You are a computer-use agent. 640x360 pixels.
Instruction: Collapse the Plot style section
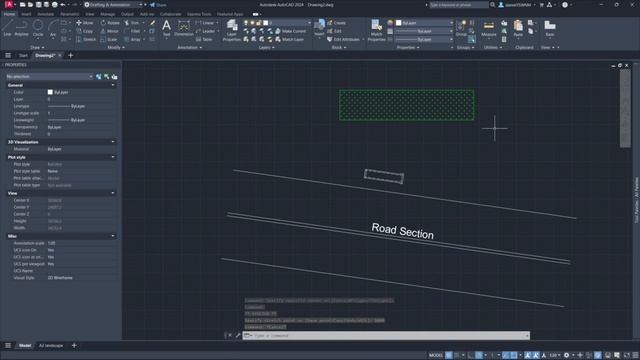coord(113,157)
